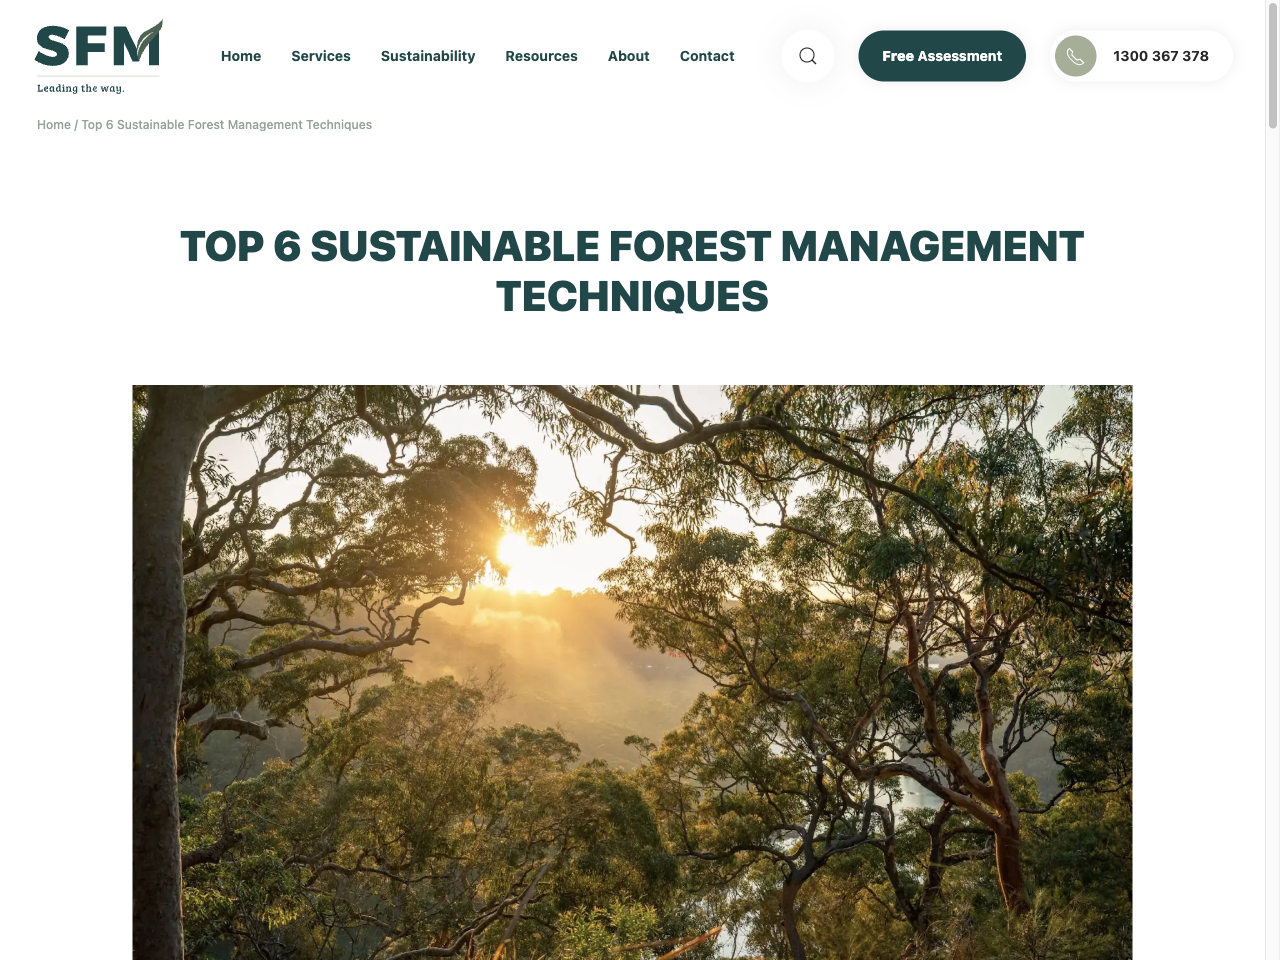Click the search magnifier icon
This screenshot has height=960, width=1280.
tap(807, 56)
